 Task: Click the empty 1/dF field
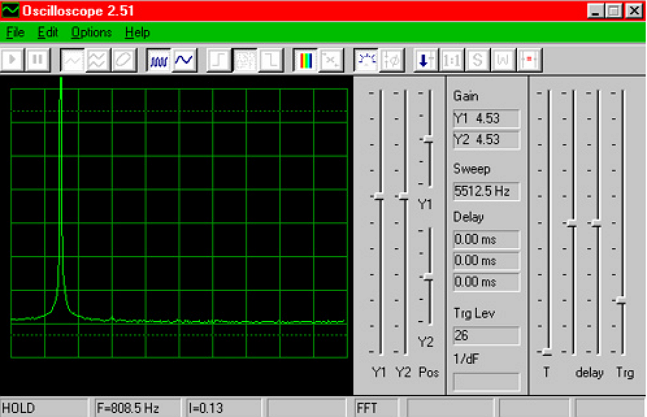click(x=486, y=382)
